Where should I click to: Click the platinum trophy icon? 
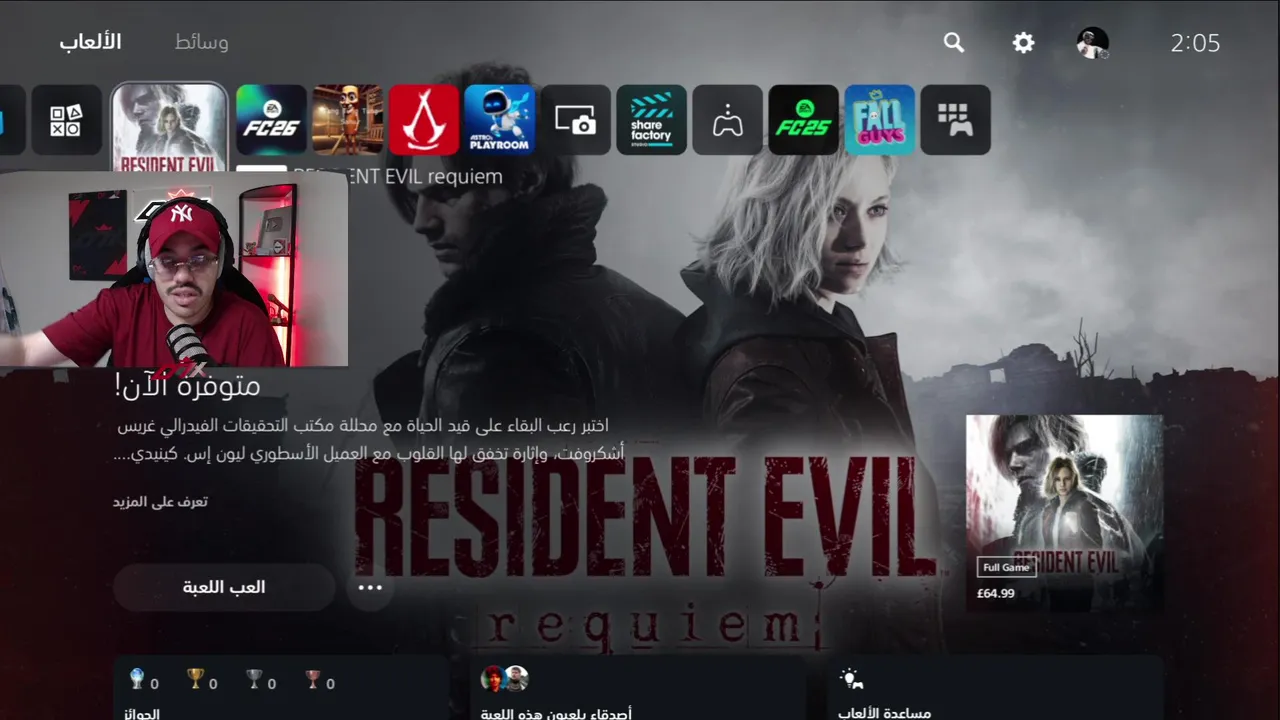(137, 679)
